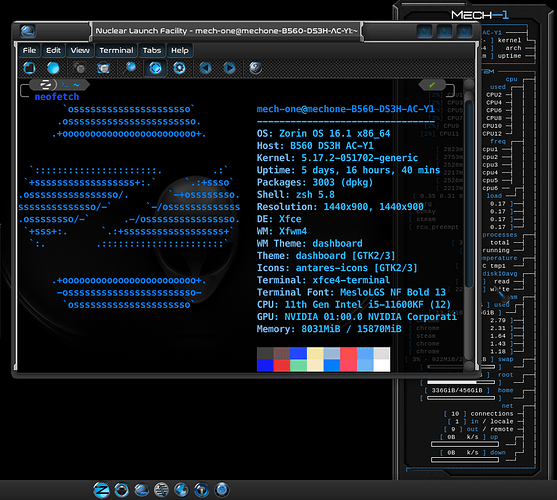Click the green check mark status indicator
This screenshot has height=500, width=557.
[432, 85]
